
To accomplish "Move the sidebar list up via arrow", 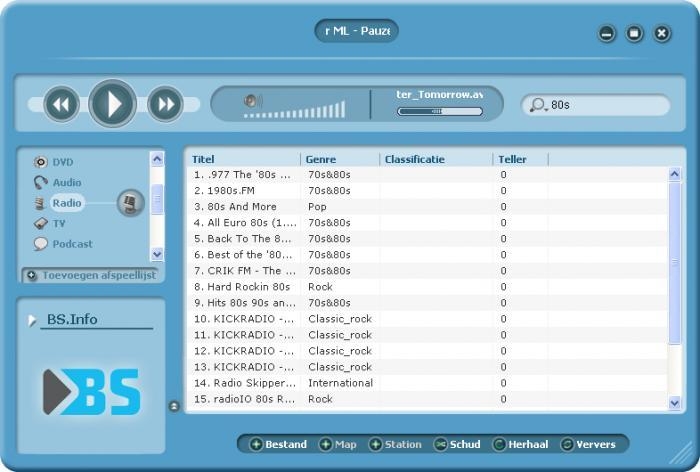I will coord(157,159).
